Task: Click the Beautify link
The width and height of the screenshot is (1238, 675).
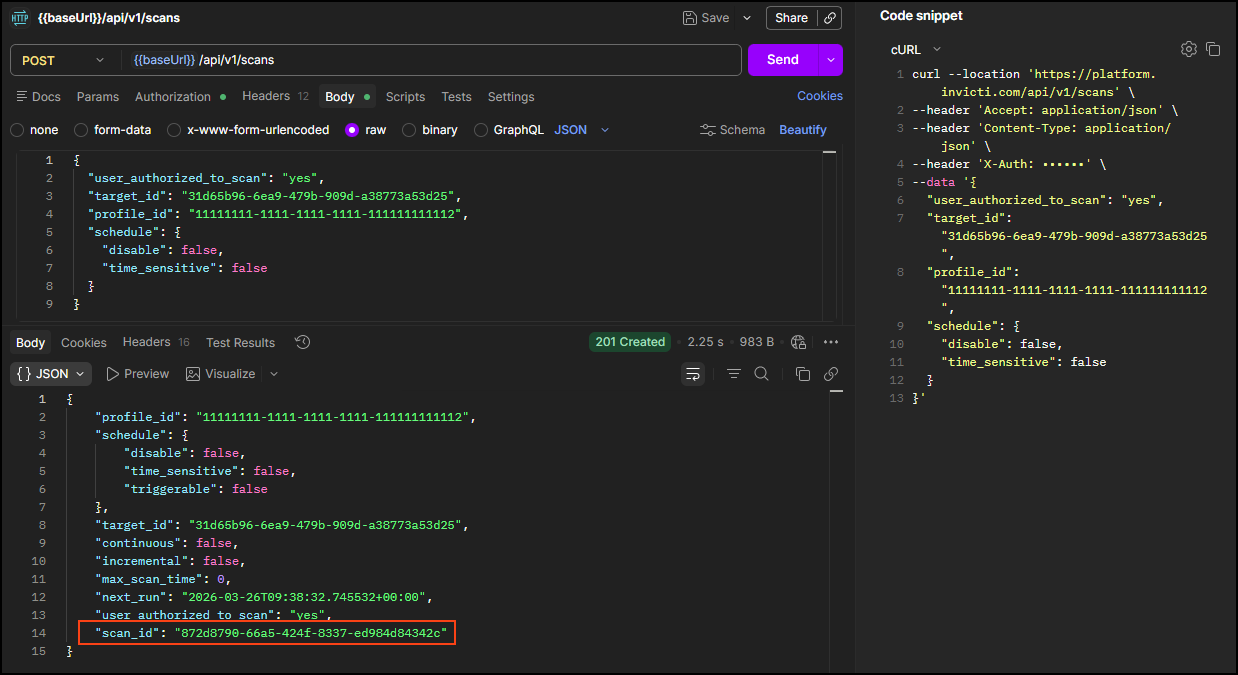Action: (x=802, y=130)
